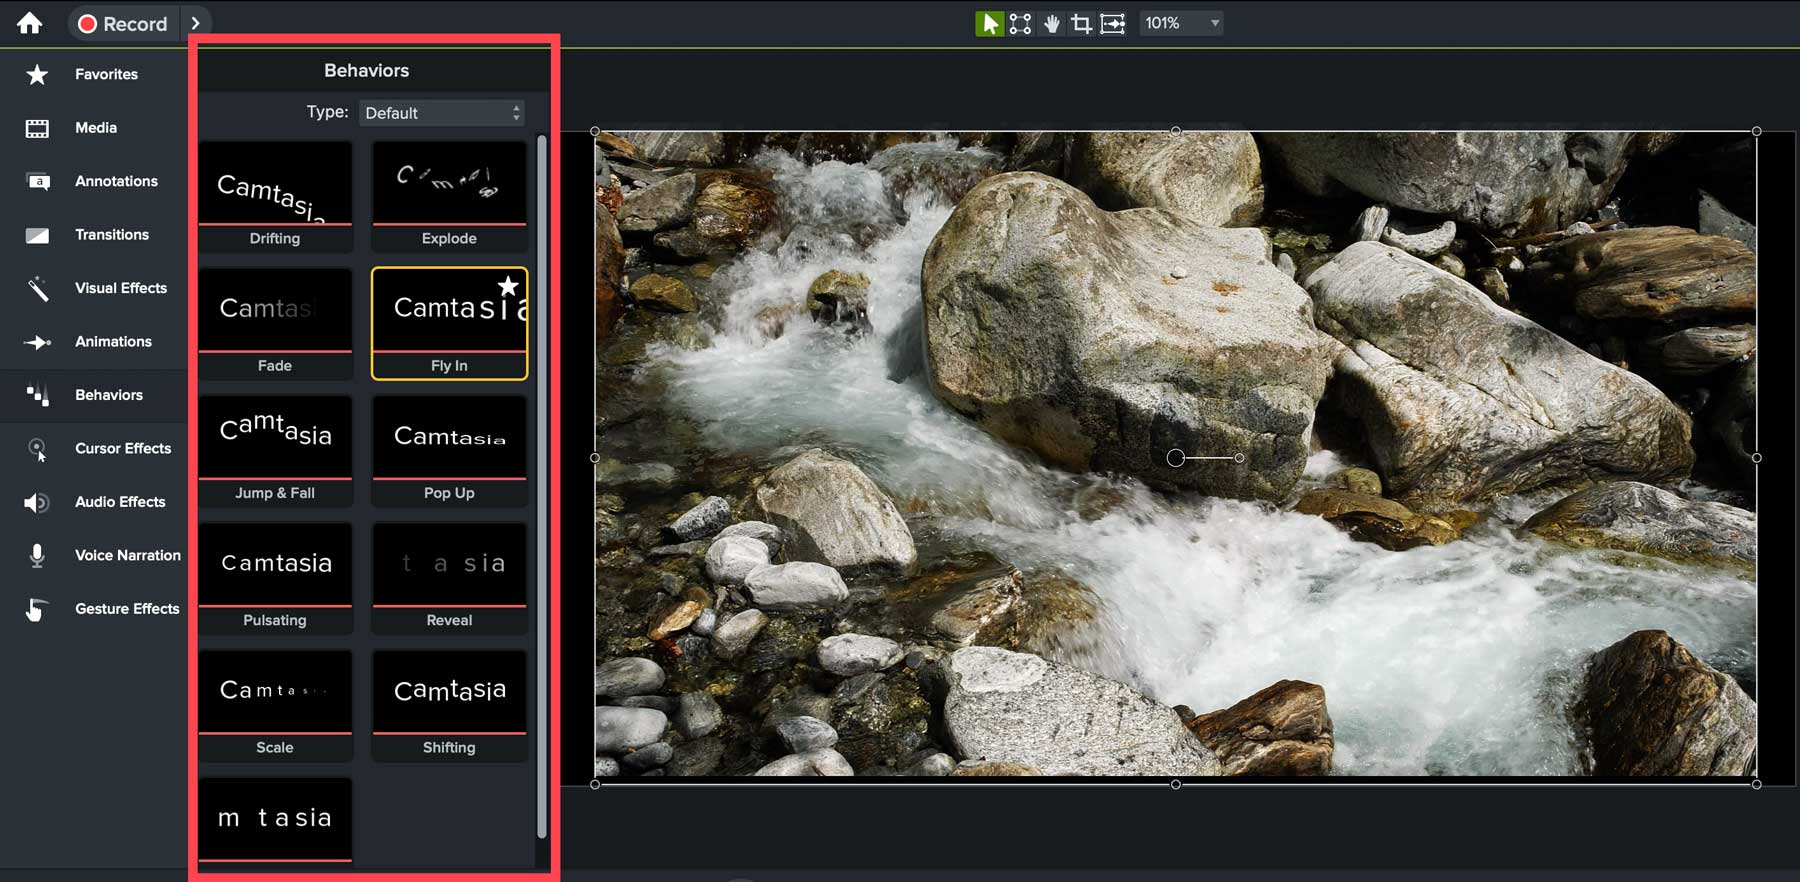Click the Behaviors panel vertical scrollbar

pyautogui.click(x=542, y=487)
